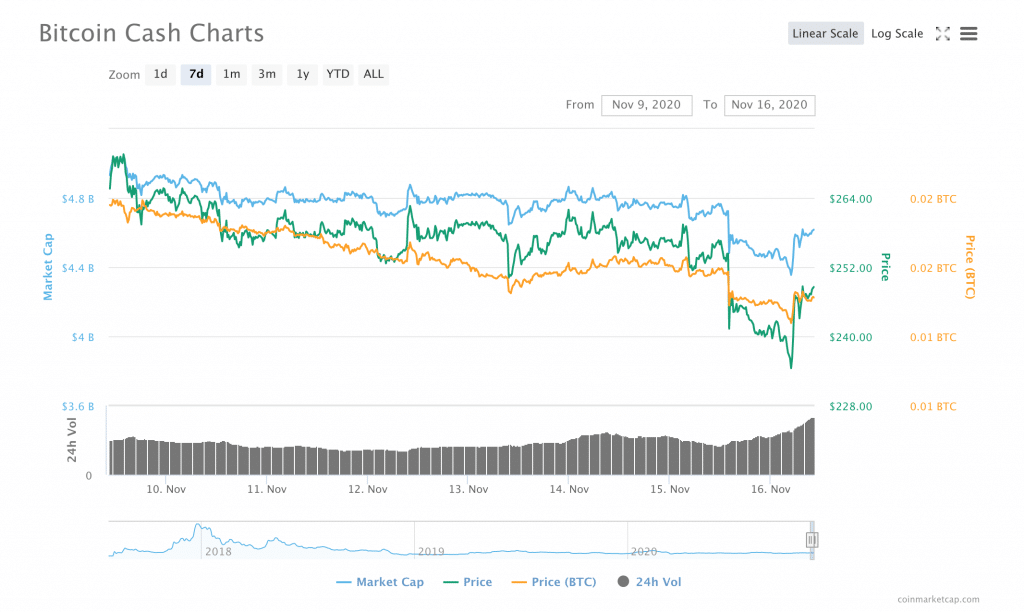
Task: Choose the YTD zoom option
Action: click(x=338, y=74)
